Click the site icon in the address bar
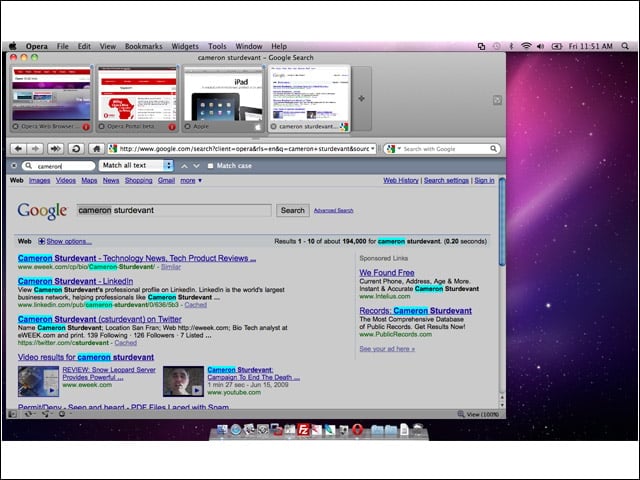This screenshot has width=640, height=480. 113,149
